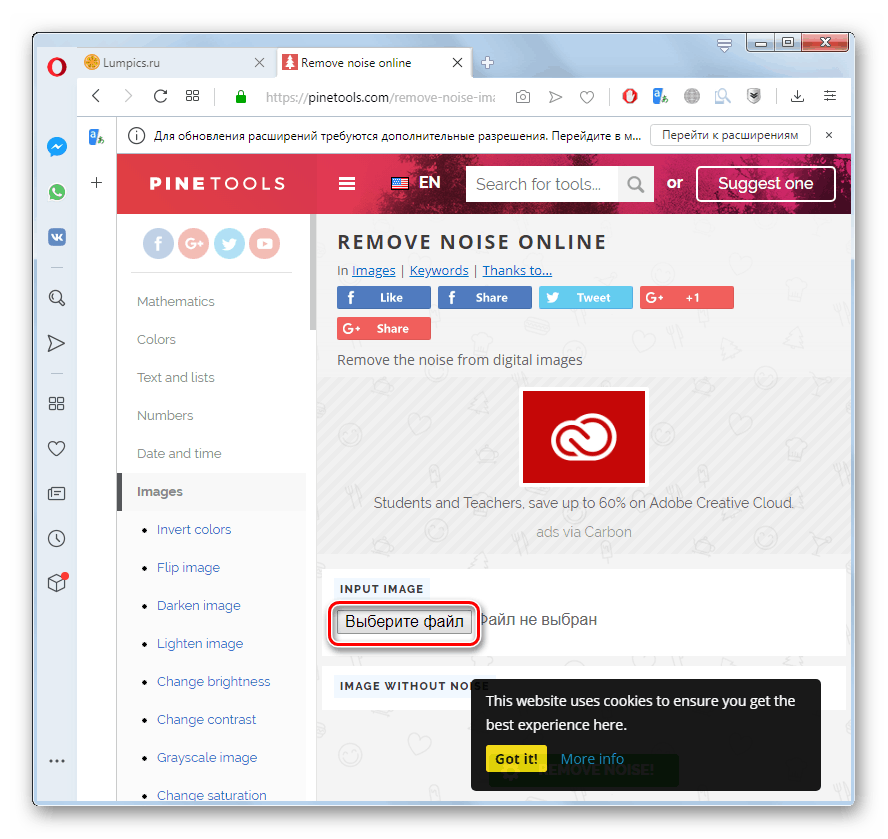888x839 pixels.
Task: Open the Colors category
Action: (156, 340)
